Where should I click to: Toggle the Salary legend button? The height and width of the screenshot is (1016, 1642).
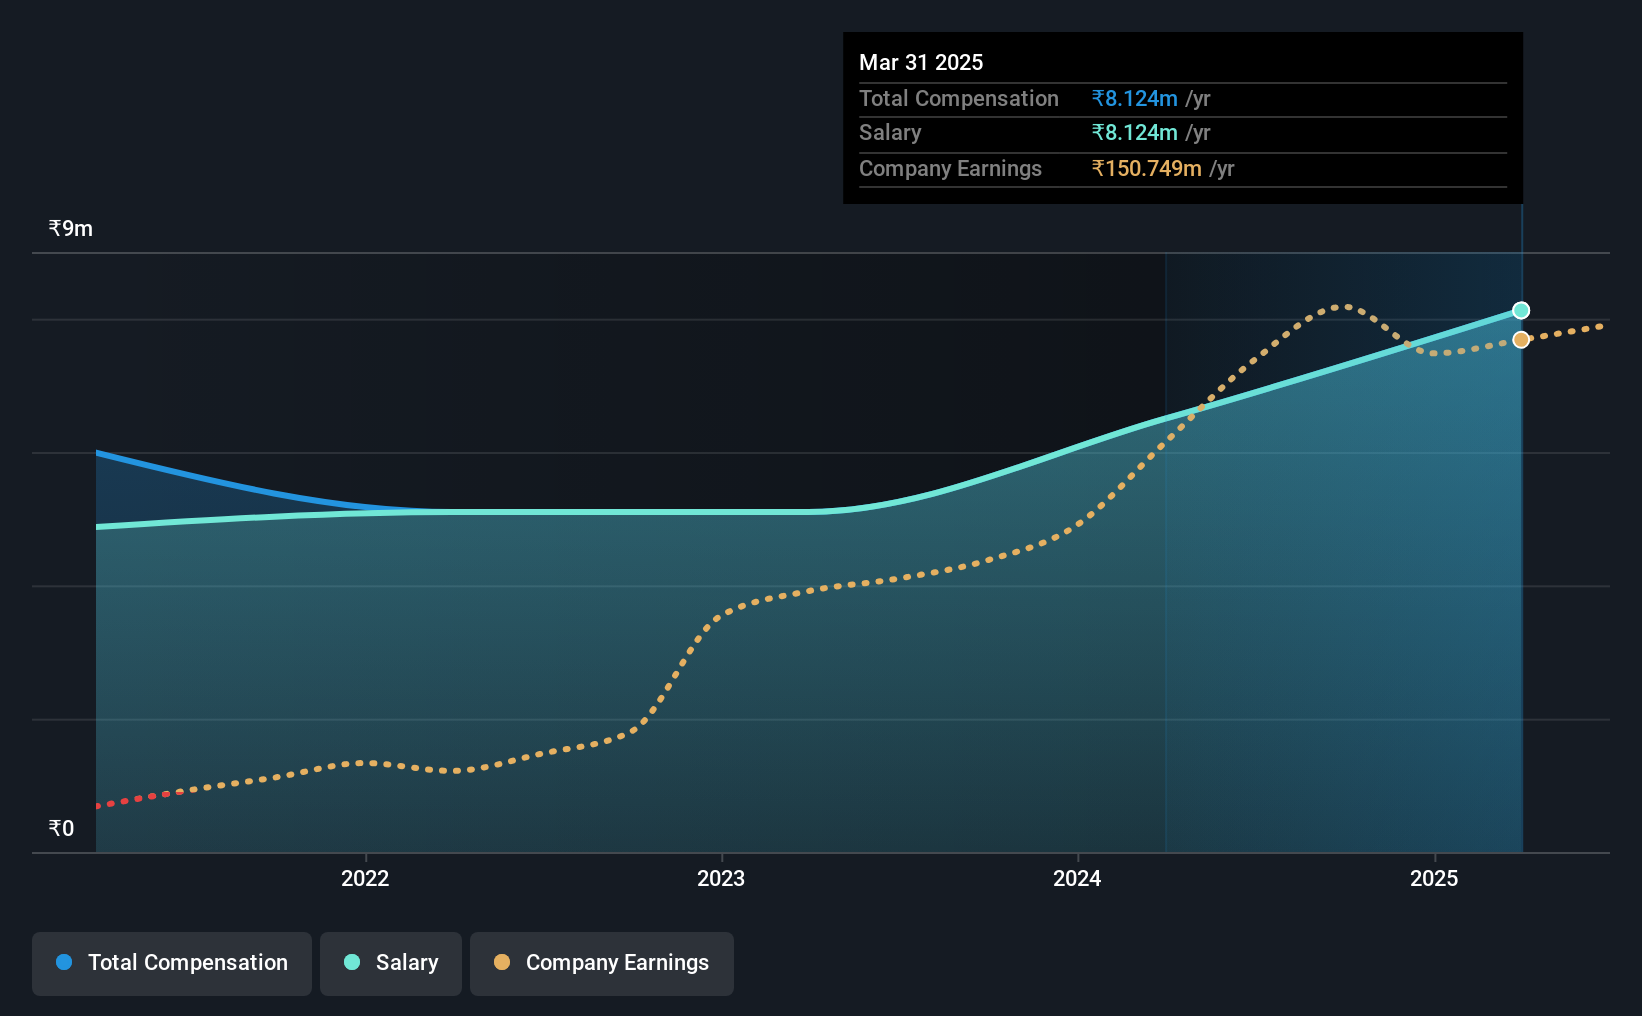pyautogui.click(x=391, y=963)
